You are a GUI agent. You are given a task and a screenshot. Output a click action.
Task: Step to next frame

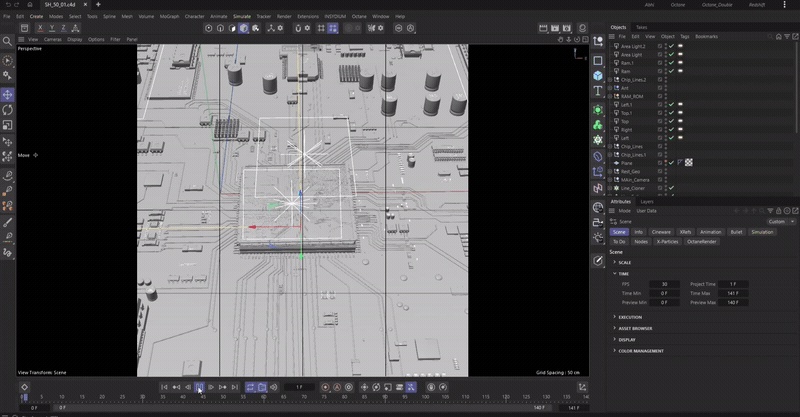(x=211, y=387)
